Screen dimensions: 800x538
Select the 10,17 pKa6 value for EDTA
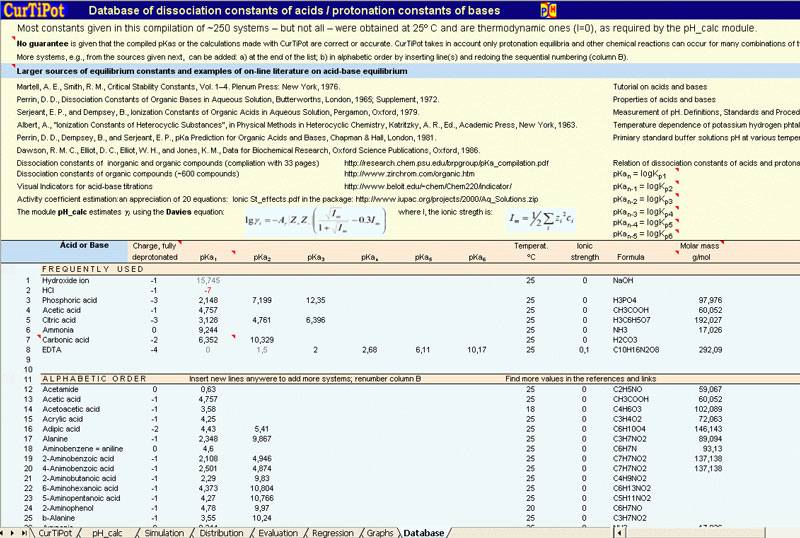(477, 350)
